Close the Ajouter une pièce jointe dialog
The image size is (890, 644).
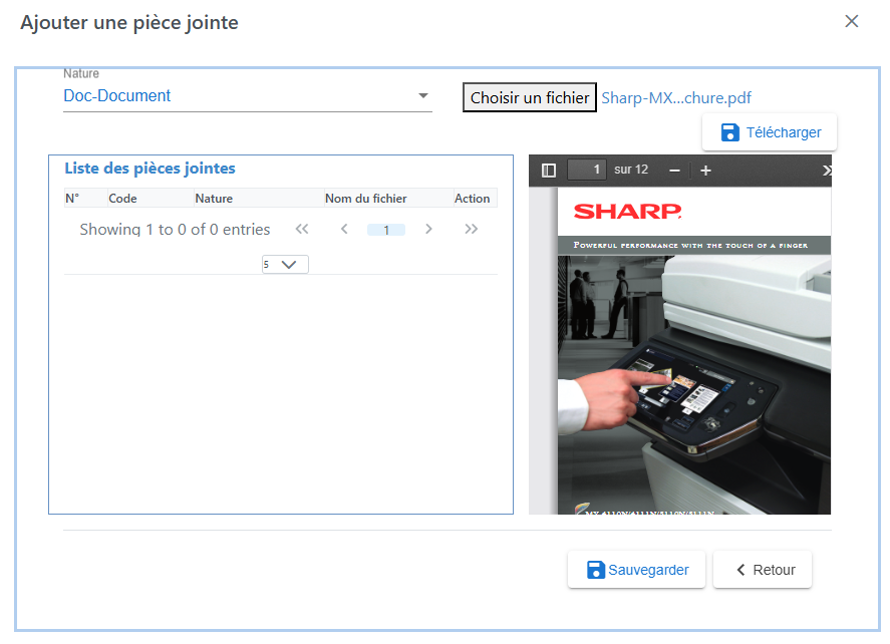[851, 22]
